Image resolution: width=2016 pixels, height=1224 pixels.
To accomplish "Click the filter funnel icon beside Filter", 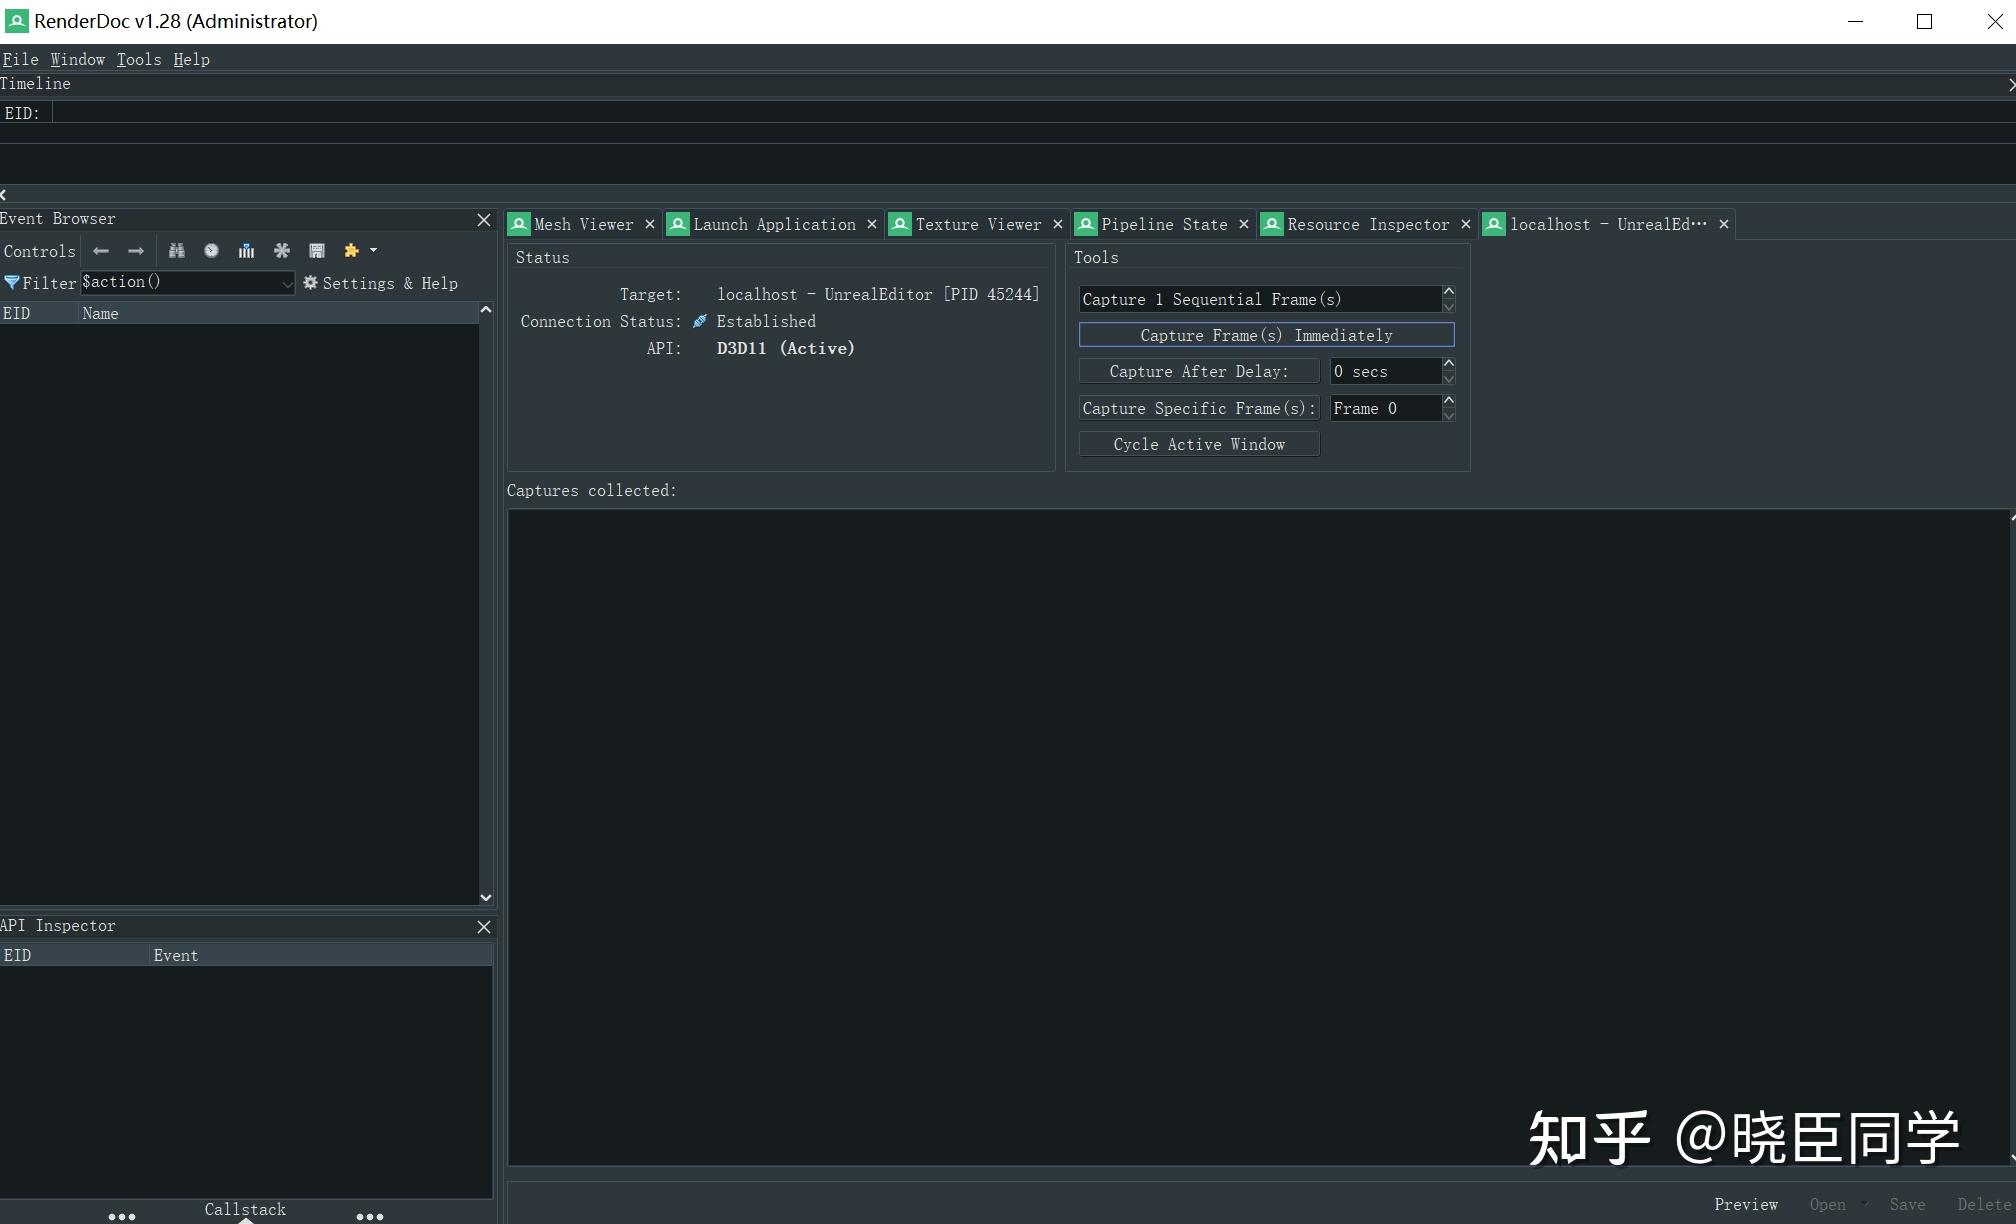I will [12, 283].
